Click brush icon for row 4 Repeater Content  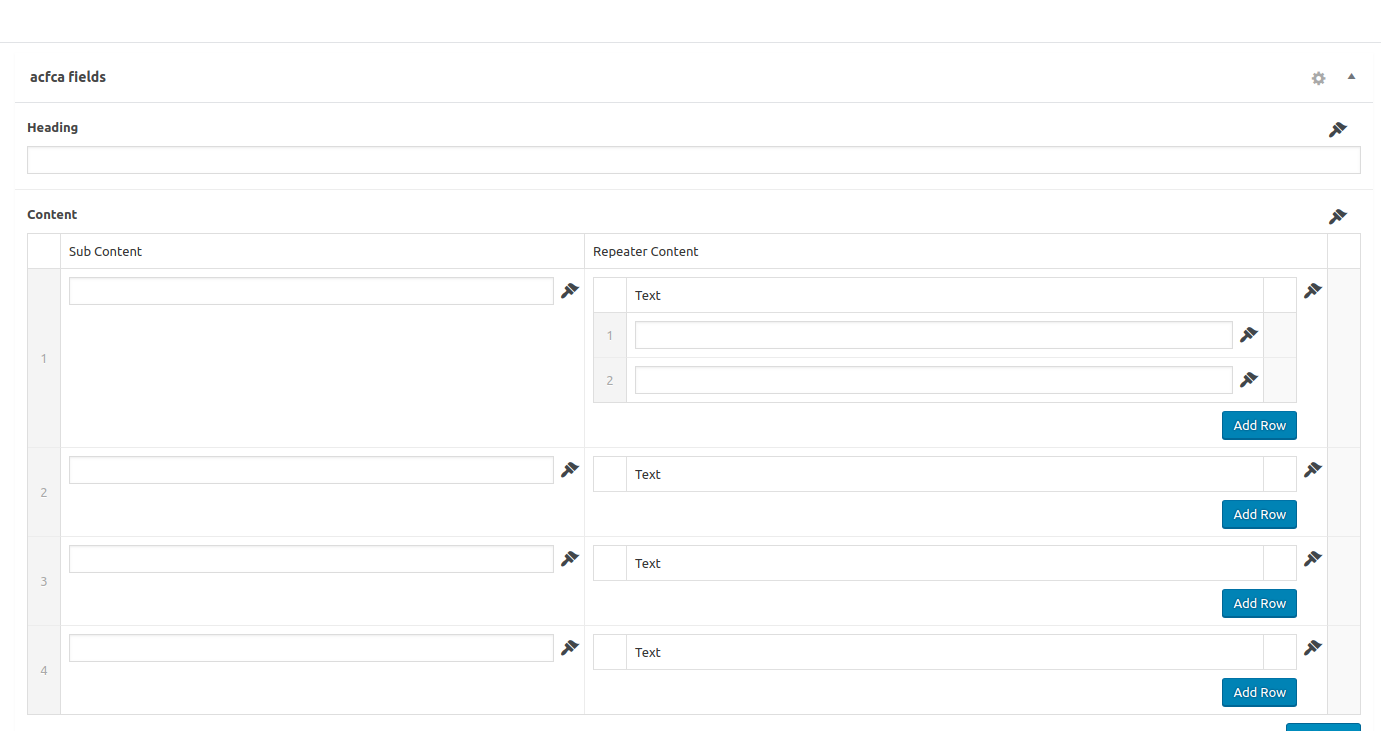pos(1313,647)
